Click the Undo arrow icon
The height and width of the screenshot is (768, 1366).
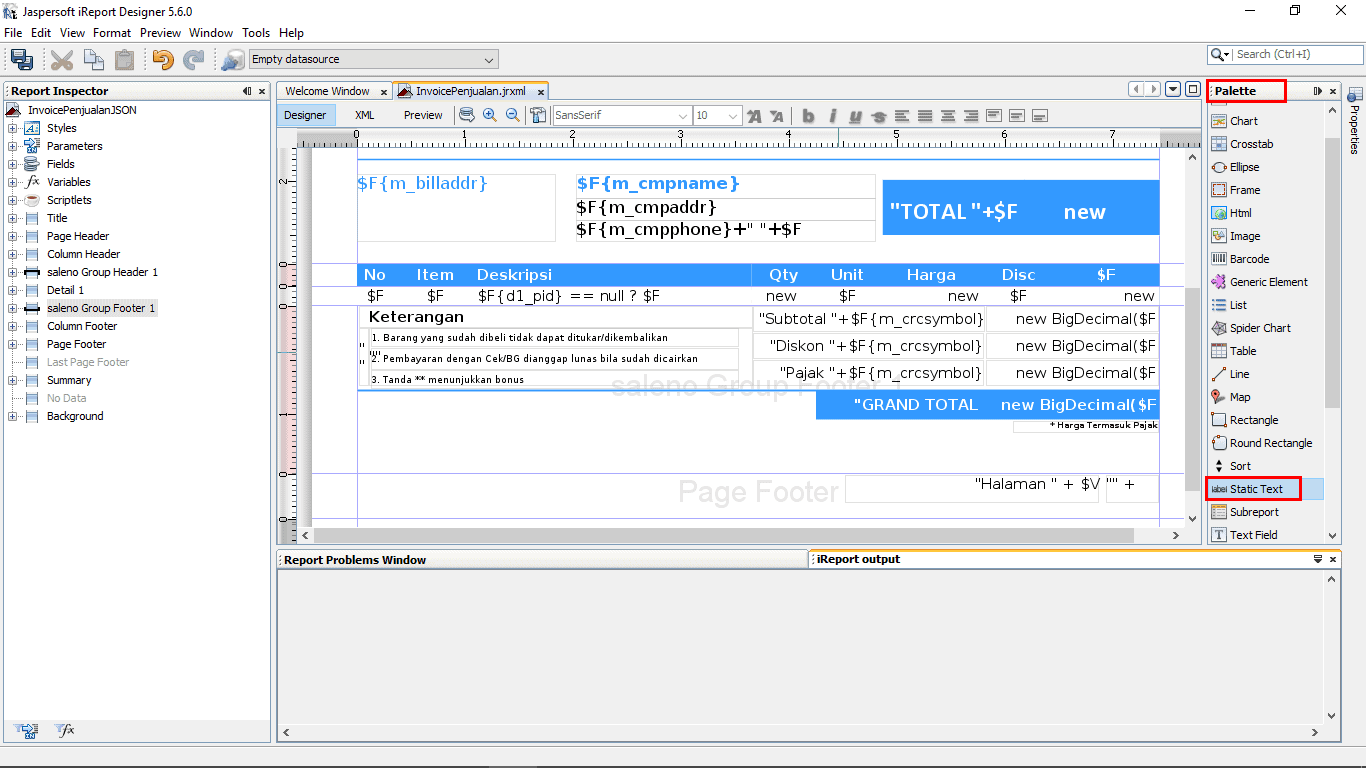click(162, 60)
